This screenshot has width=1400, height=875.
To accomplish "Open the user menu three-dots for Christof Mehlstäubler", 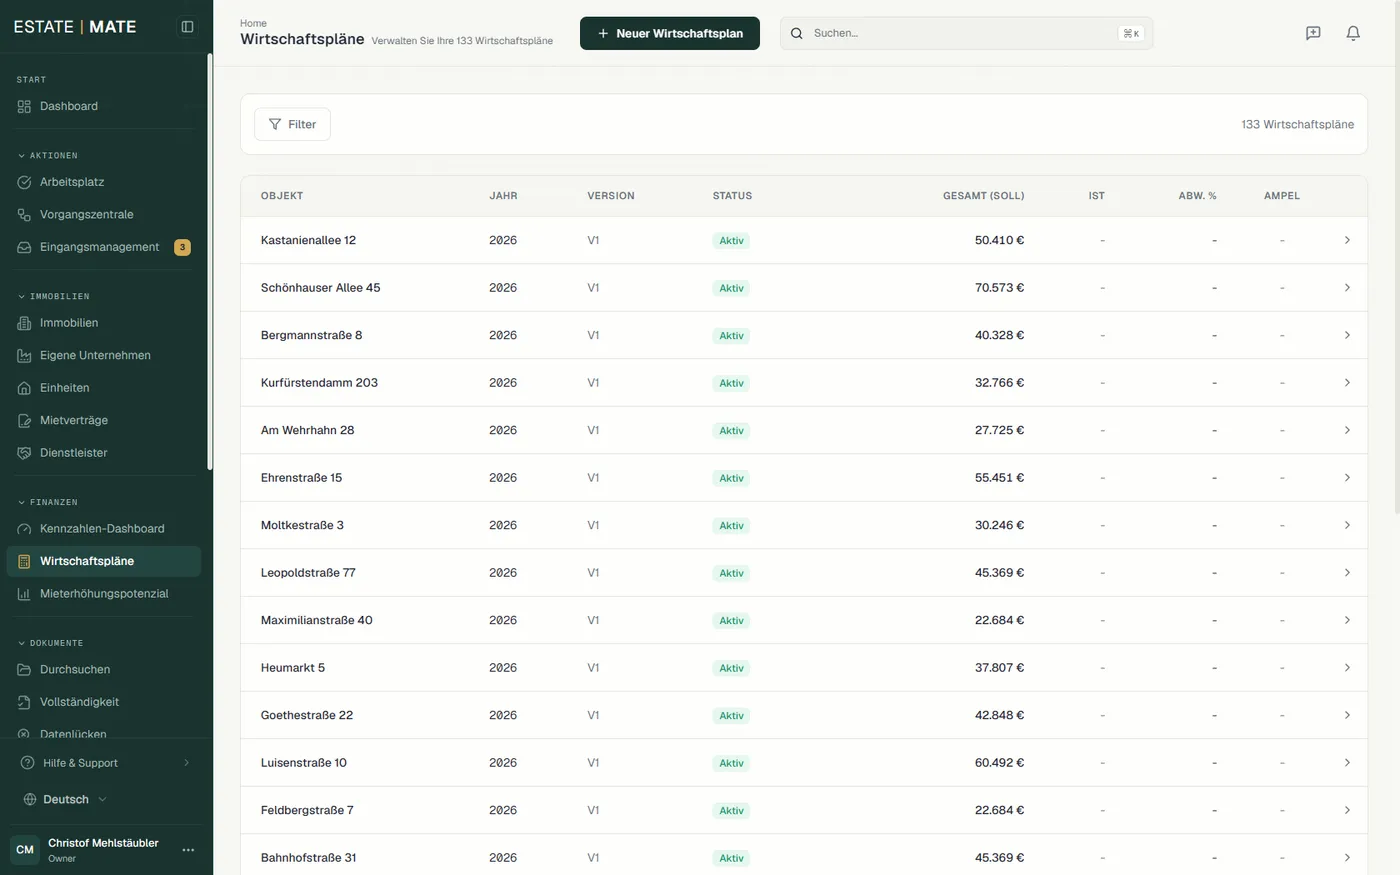I will tap(188, 850).
